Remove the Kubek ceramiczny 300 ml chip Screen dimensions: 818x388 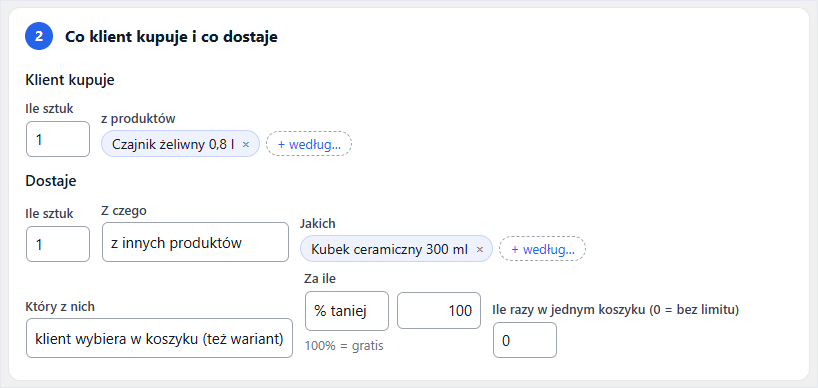point(480,249)
